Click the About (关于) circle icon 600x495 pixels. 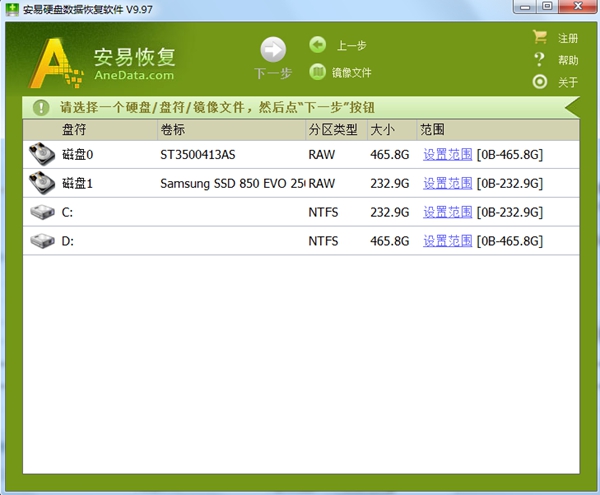540,82
